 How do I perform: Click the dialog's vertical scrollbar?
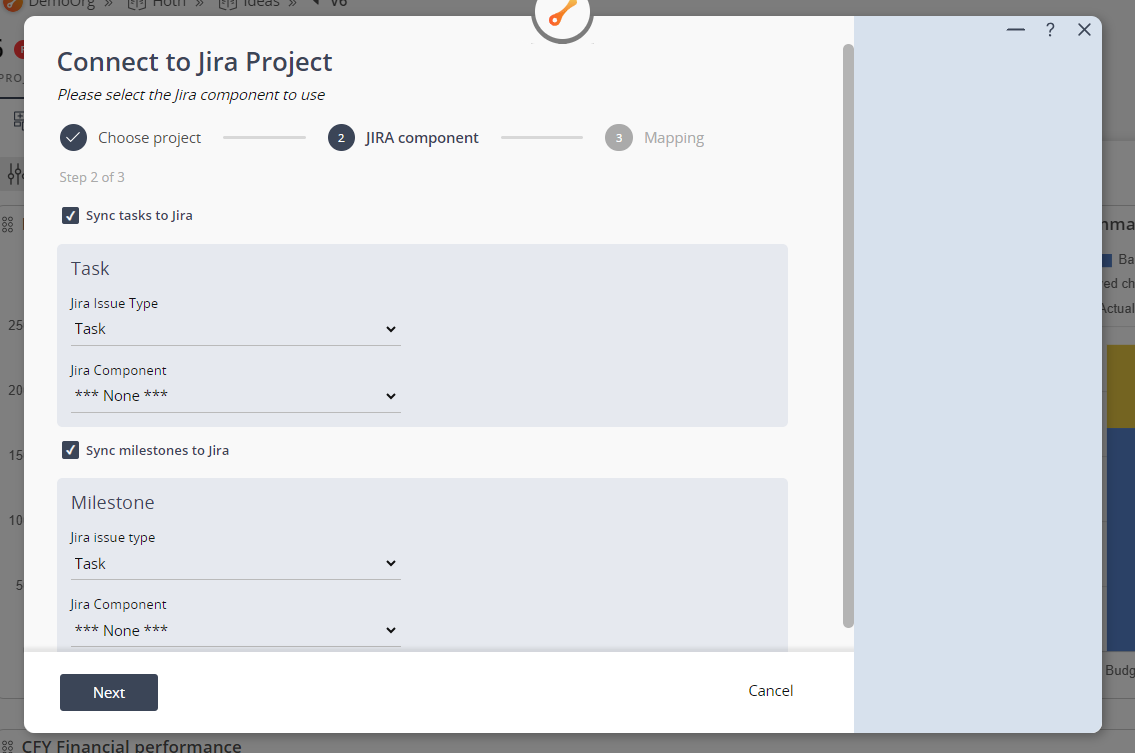pyautogui.click(x=848, y=336)
